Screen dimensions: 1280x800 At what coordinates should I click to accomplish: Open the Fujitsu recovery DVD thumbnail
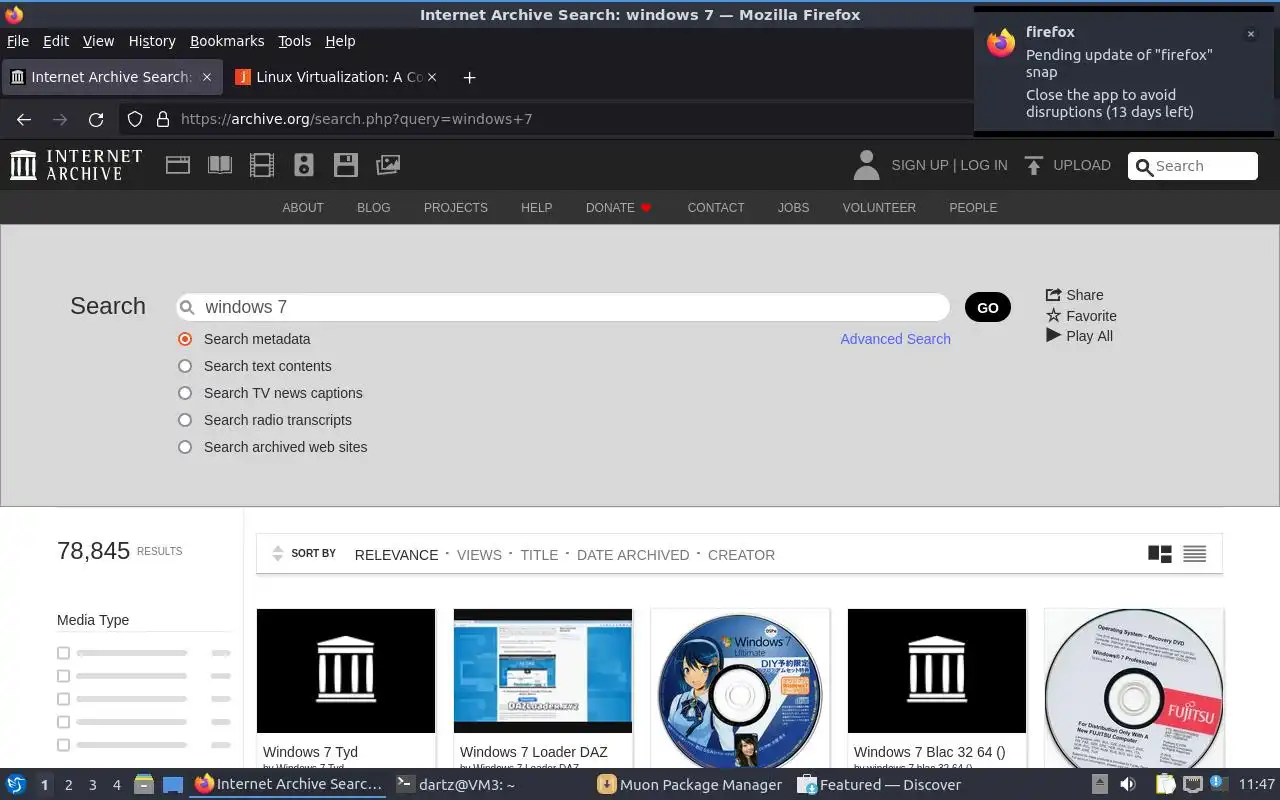1134,688
